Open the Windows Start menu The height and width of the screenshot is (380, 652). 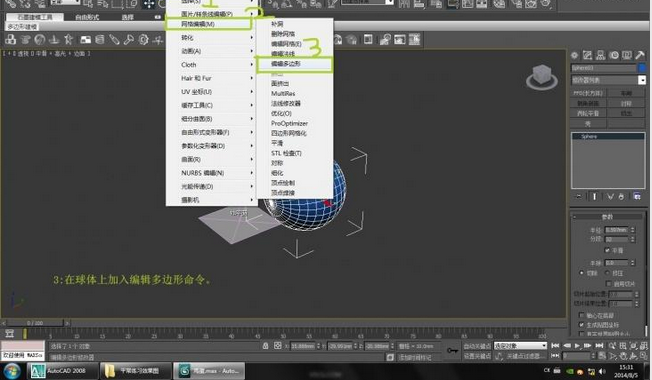click(12, 370)
